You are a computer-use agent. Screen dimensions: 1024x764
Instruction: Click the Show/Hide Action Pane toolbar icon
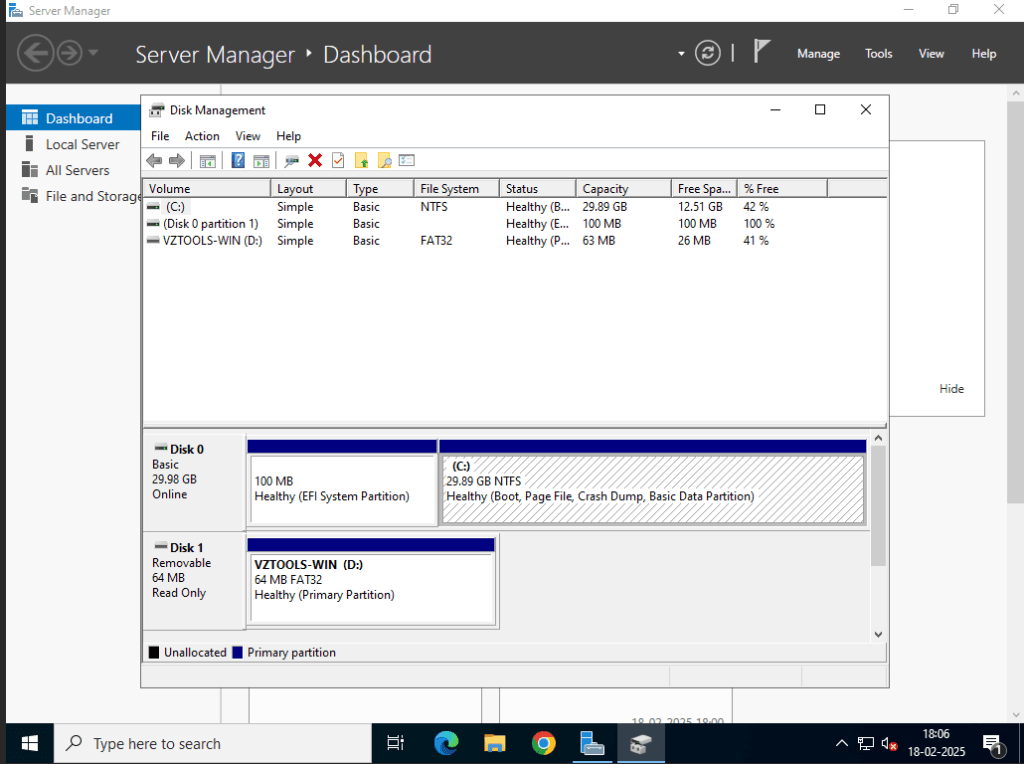(x=261, y=161)
